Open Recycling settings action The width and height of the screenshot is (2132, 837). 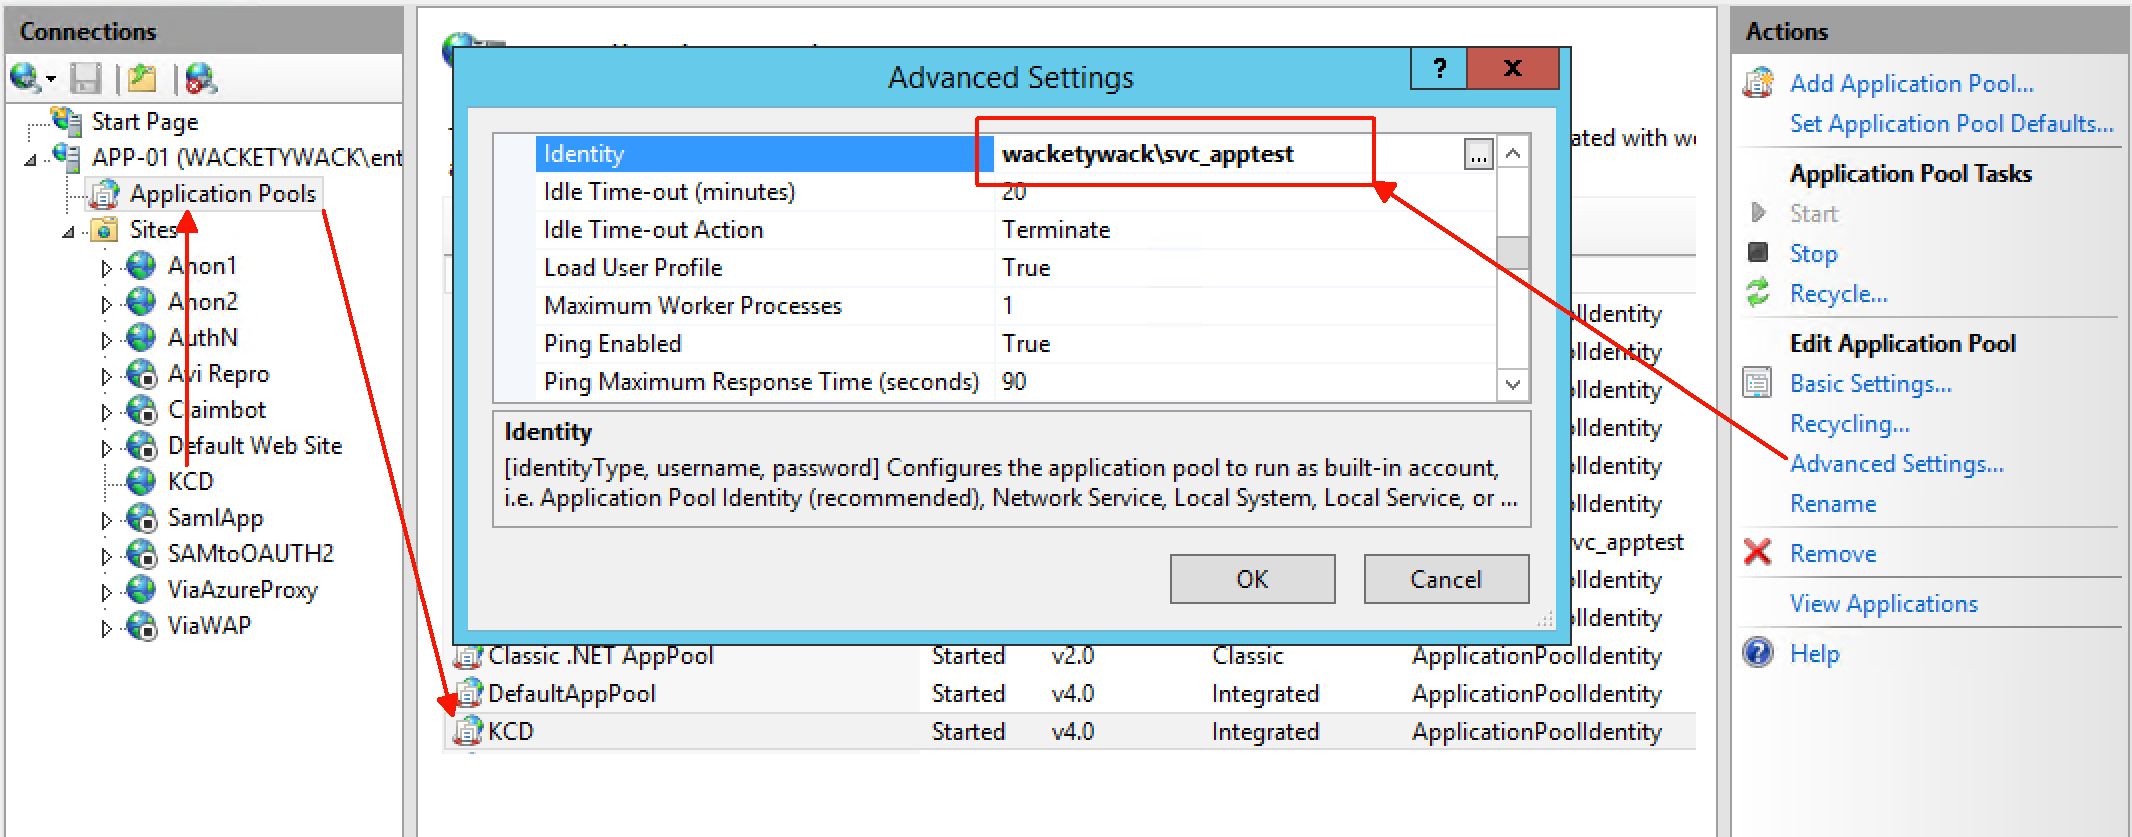(x=1850, y=424)
